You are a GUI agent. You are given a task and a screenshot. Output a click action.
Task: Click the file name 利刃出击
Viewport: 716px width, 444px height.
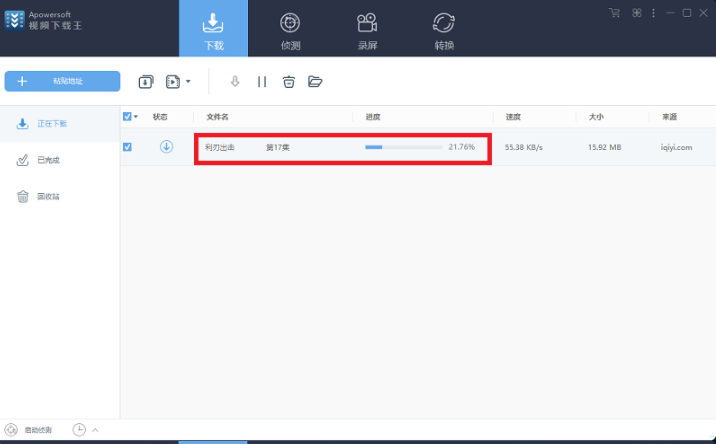220,147
